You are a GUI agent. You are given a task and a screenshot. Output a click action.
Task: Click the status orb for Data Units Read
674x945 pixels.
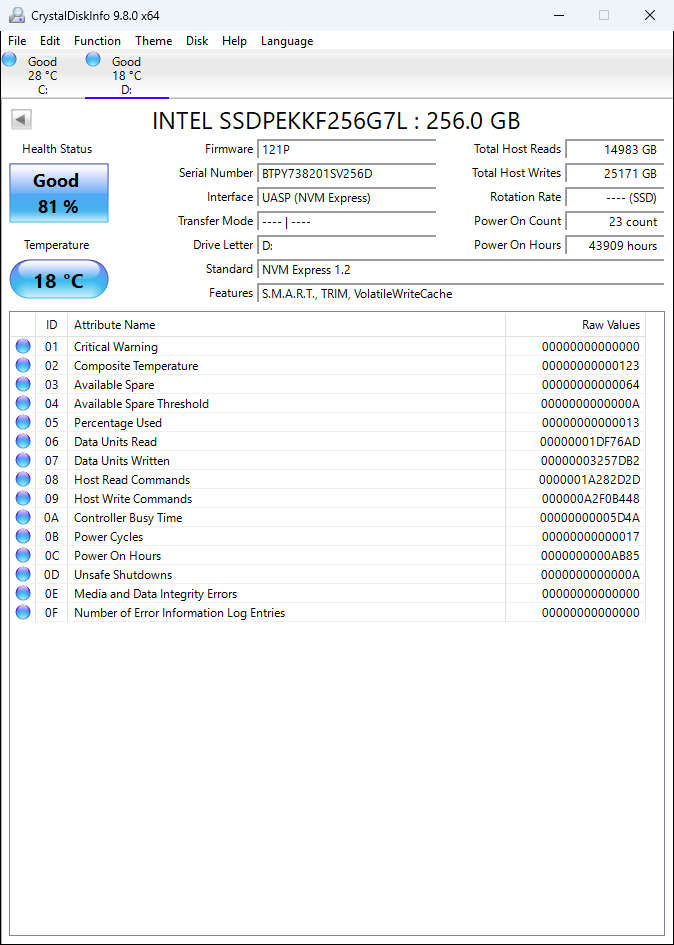click(x=23, y=441)
